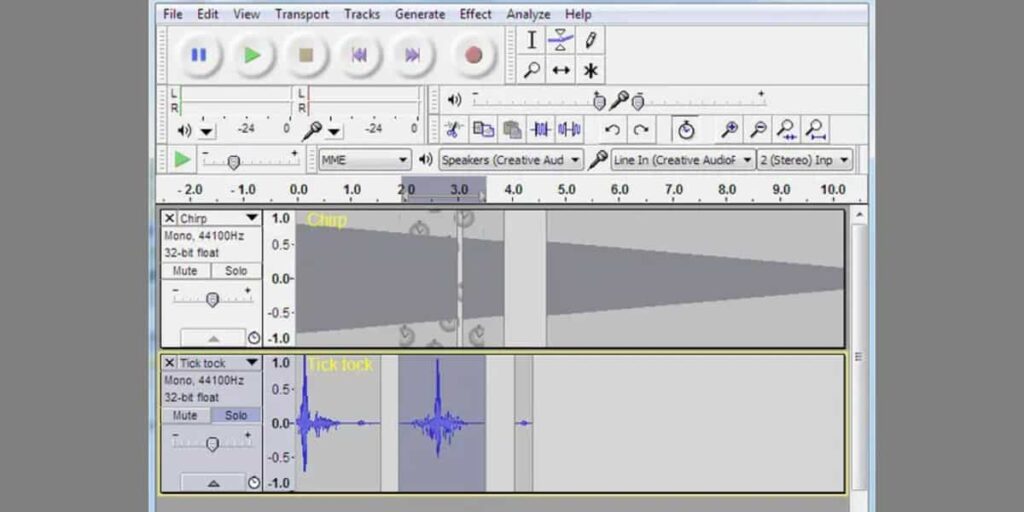
Task: Stop playback with the Stop button
Action: click(x=306, y=56)
